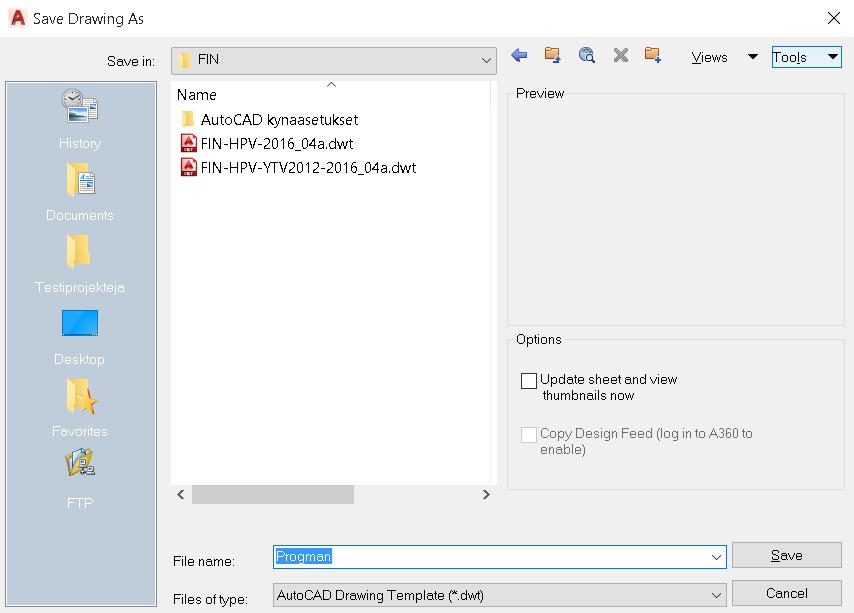Click the Views menu label
The image size is (854, 613).
pos(709,57)
